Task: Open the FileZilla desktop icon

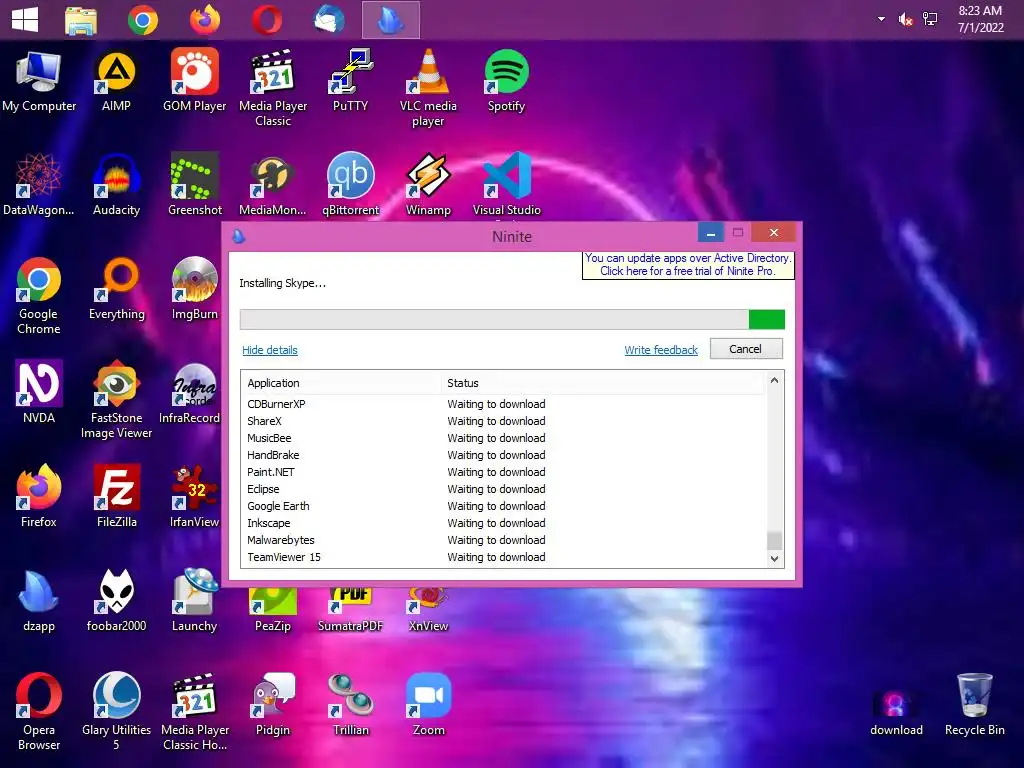Action: (116, 496)
